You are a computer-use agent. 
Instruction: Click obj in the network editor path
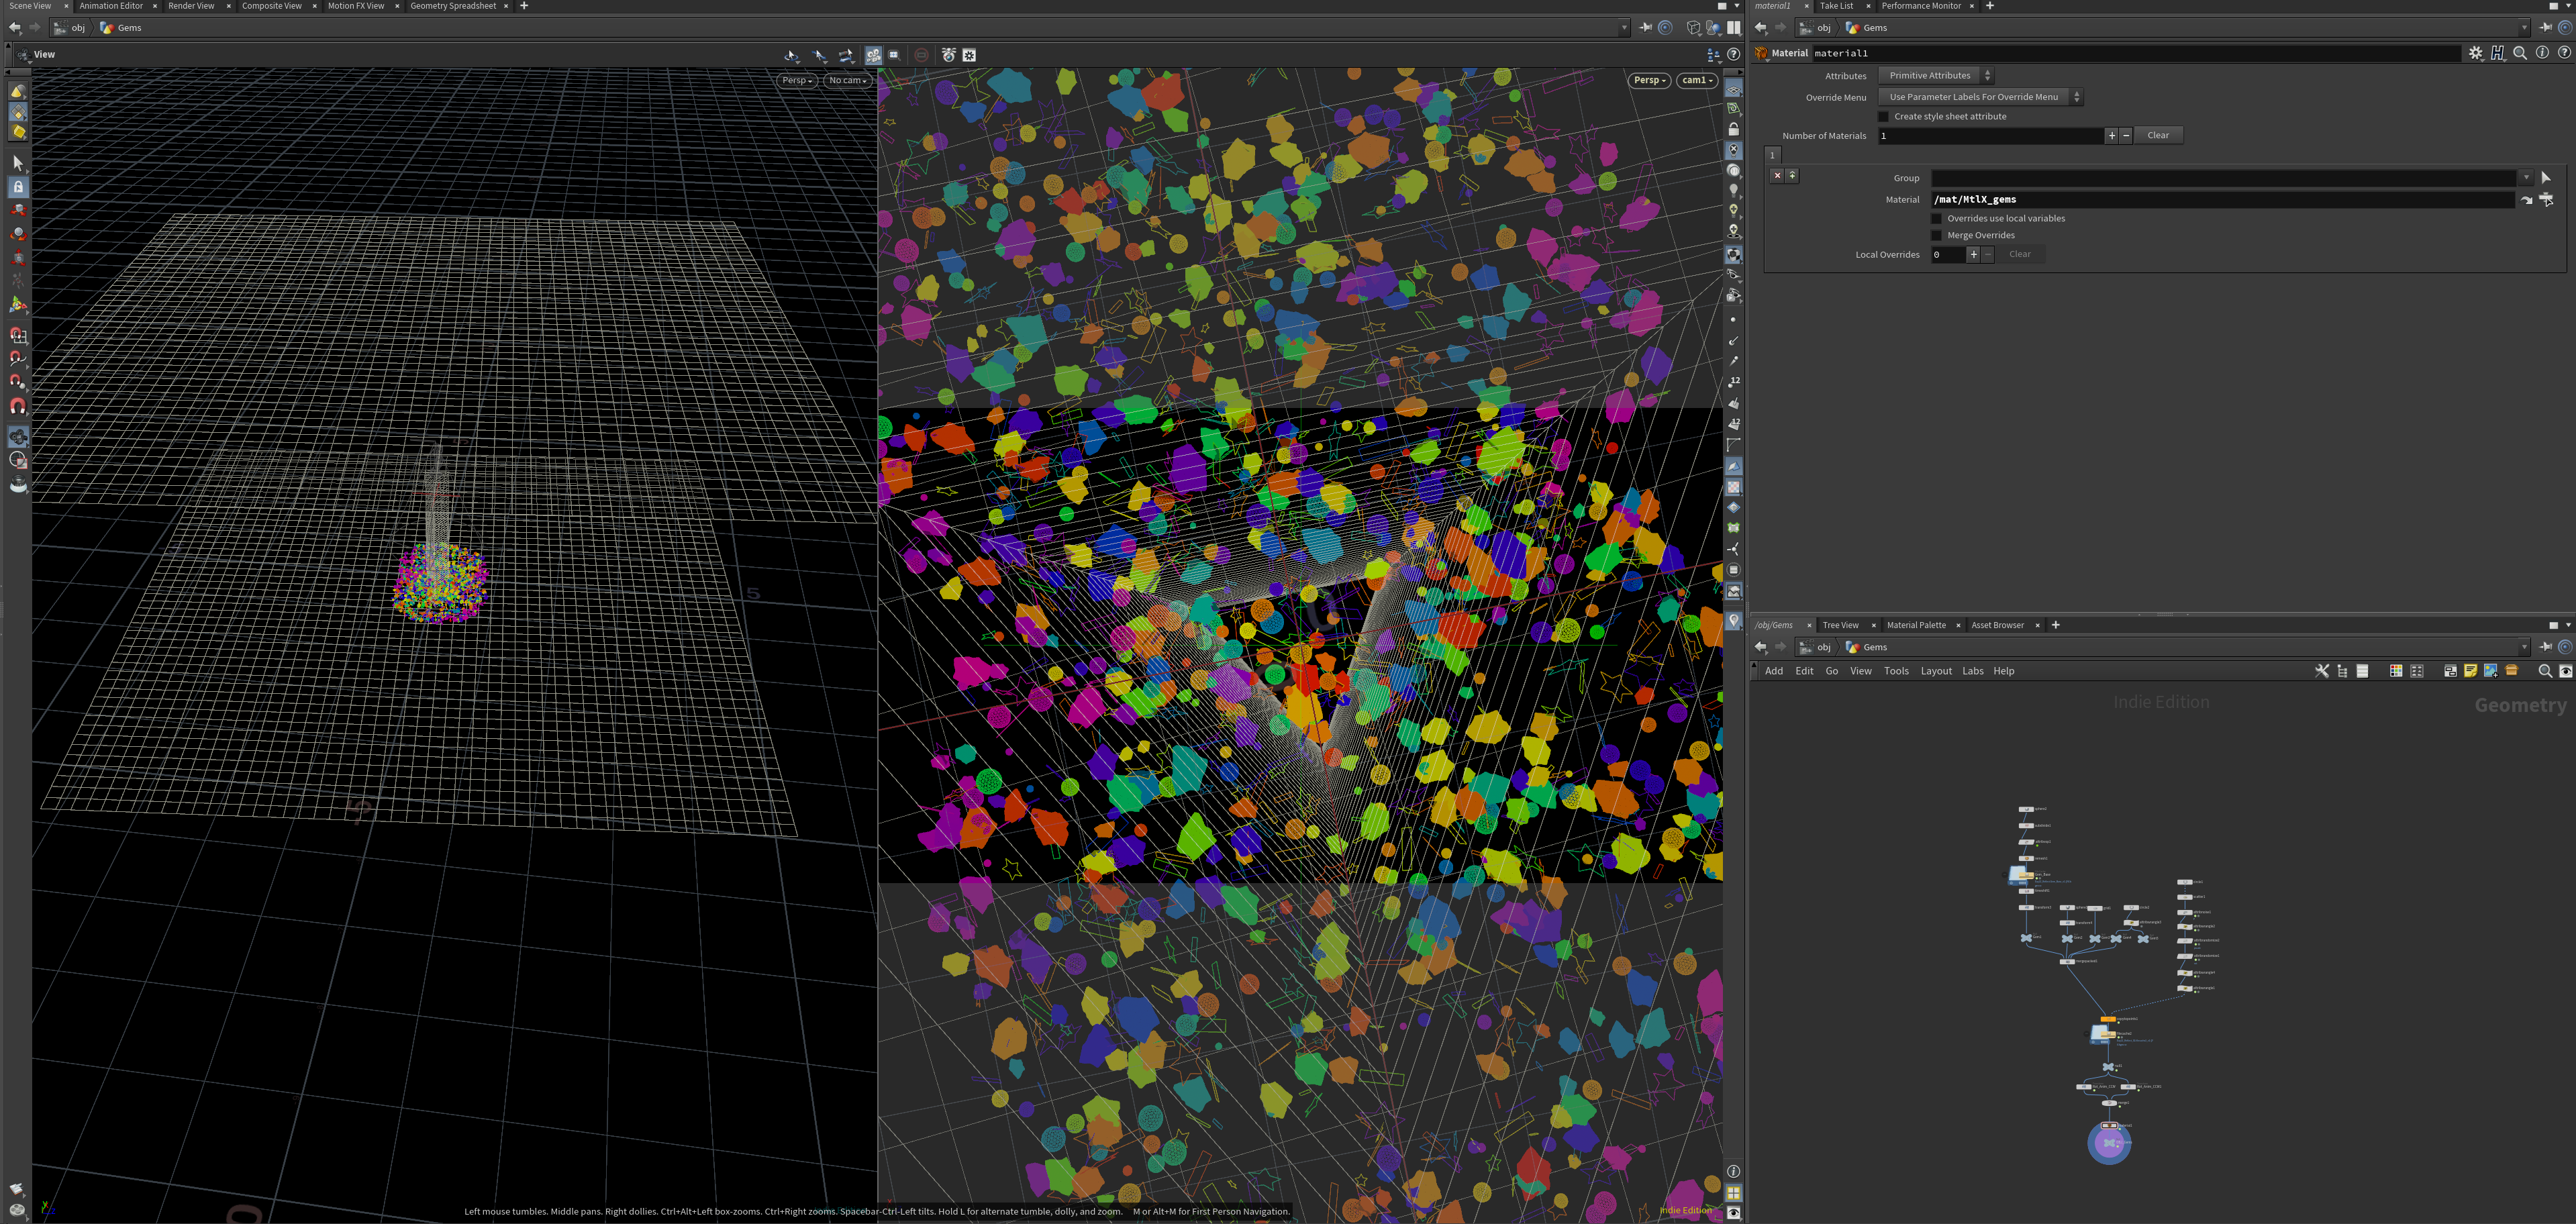1824,647
